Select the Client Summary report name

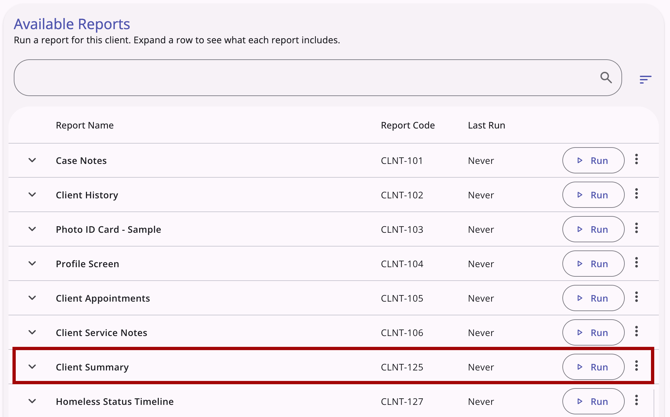(92, 367)
